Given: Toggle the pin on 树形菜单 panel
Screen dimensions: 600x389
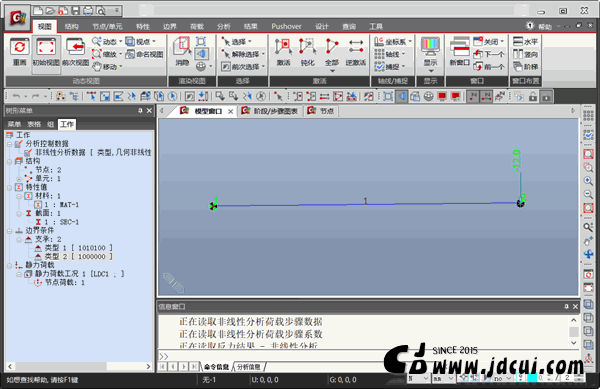Looking at the screenshot, I should pyautogui.click(x=140, y=111).
